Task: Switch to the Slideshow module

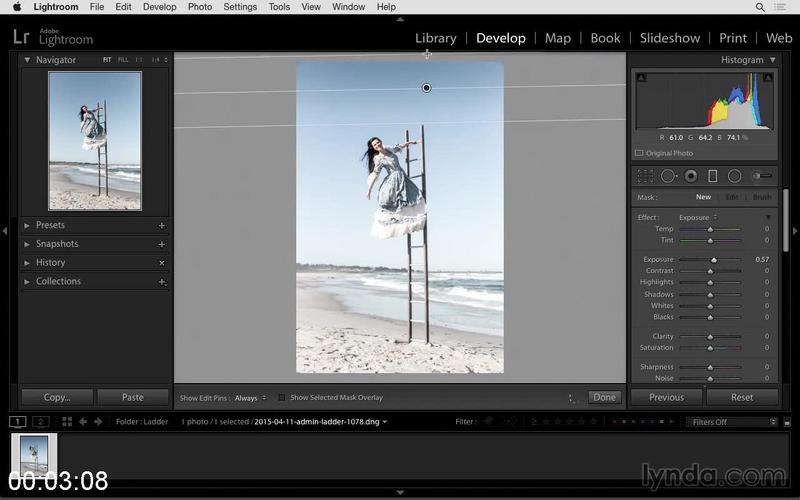Action: [x=670, y=38]
